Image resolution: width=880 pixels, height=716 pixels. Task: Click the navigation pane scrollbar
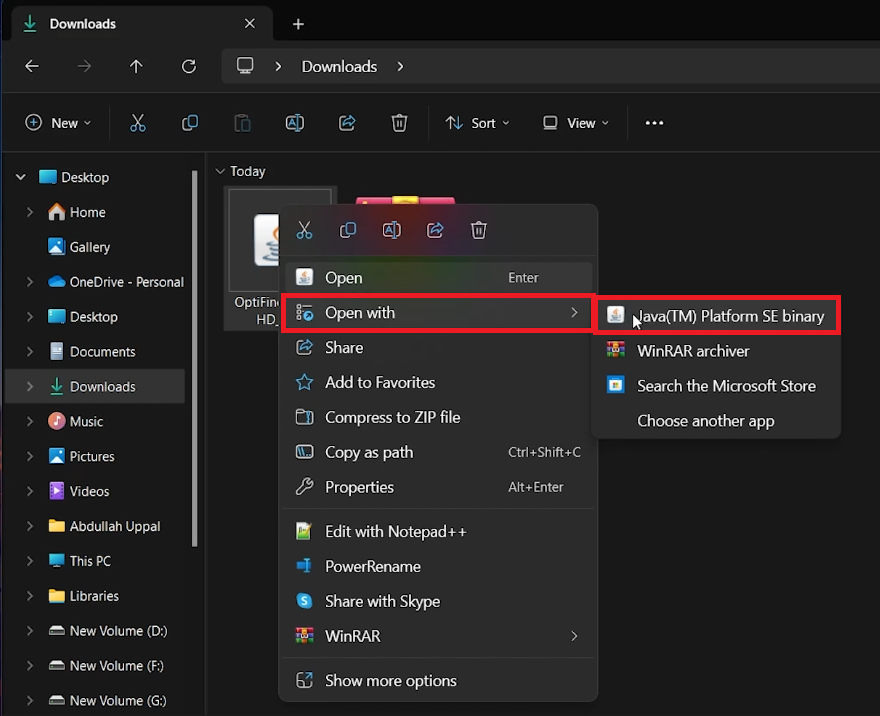[195, 358]
